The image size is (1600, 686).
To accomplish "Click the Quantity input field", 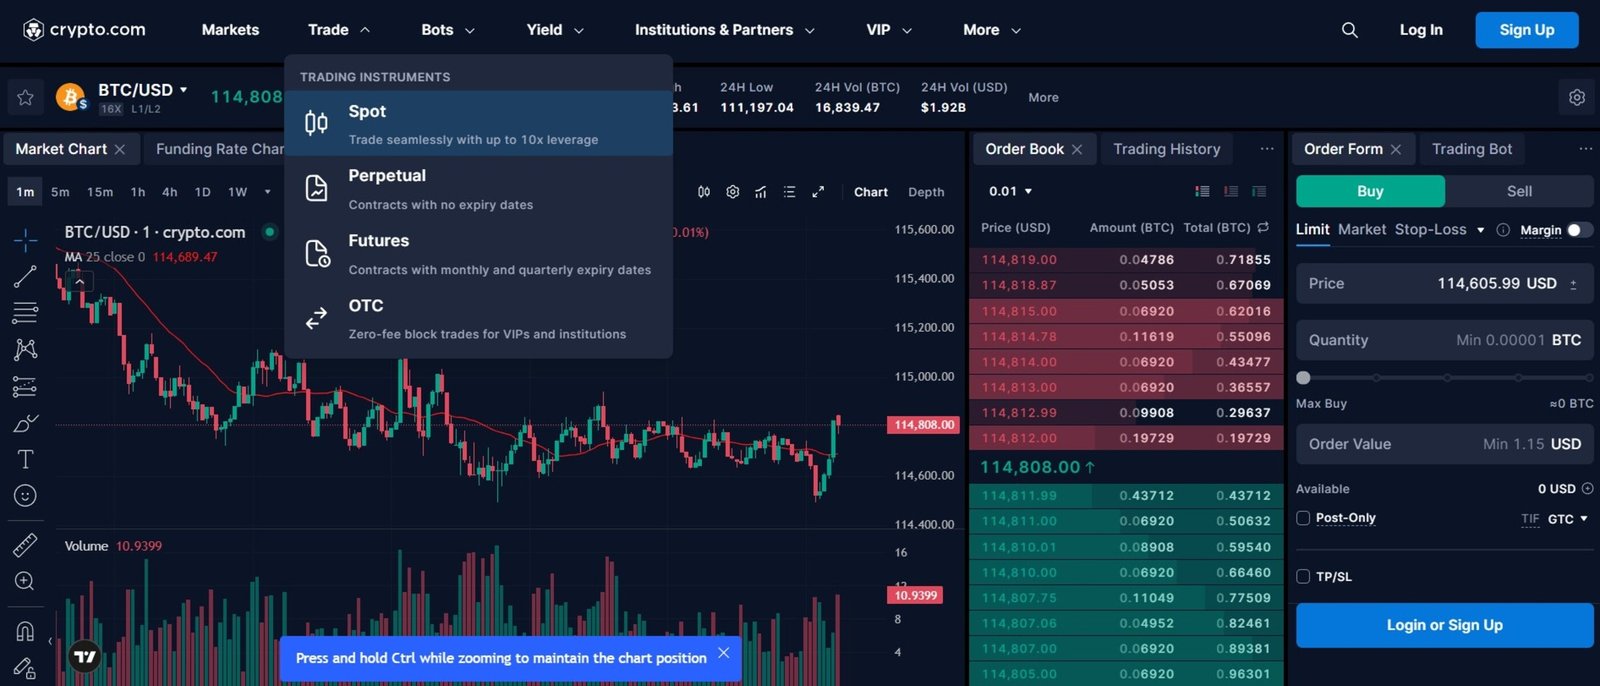I will [x=1444, y=340].
